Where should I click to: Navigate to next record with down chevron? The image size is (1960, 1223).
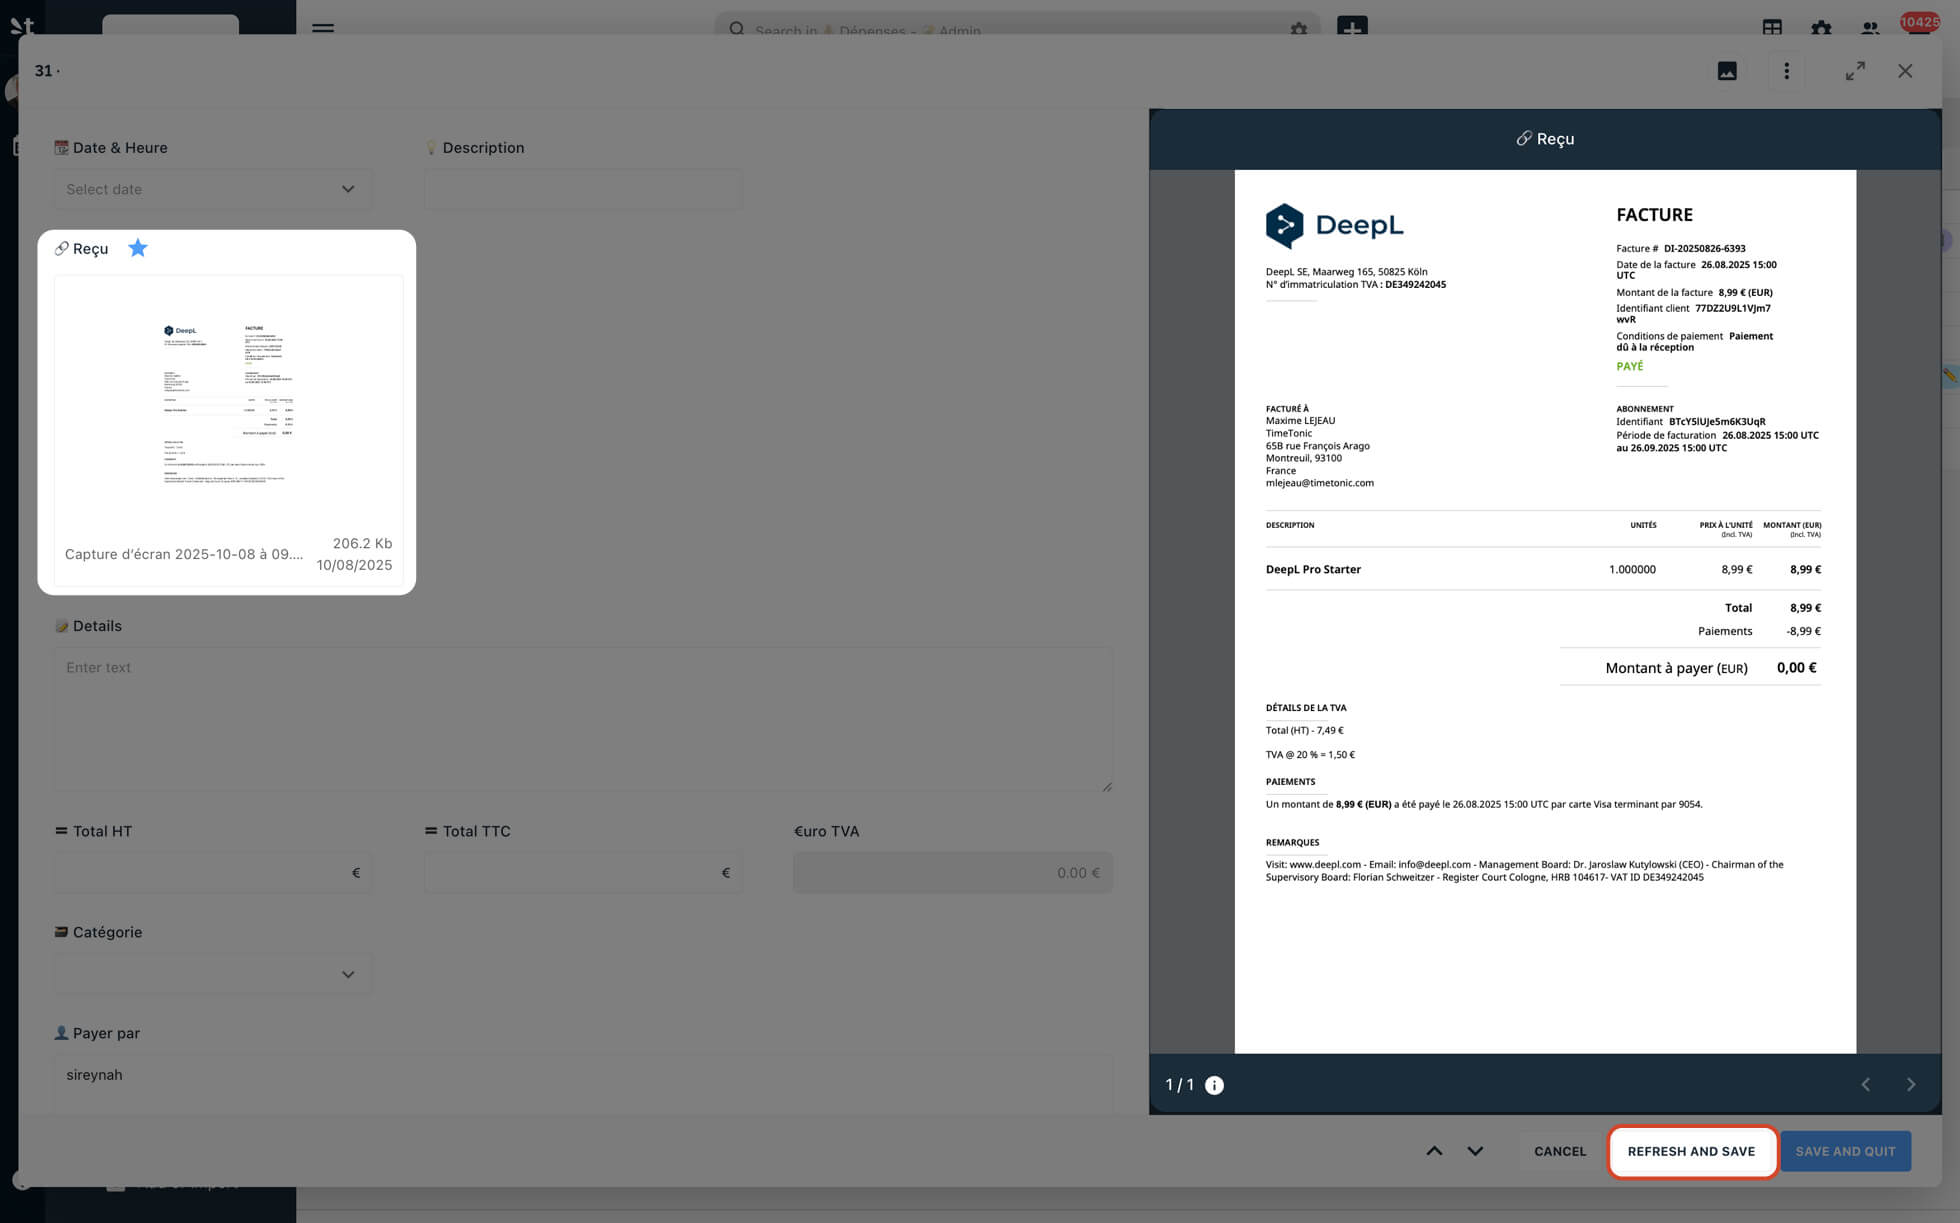pos(1475,1151)
